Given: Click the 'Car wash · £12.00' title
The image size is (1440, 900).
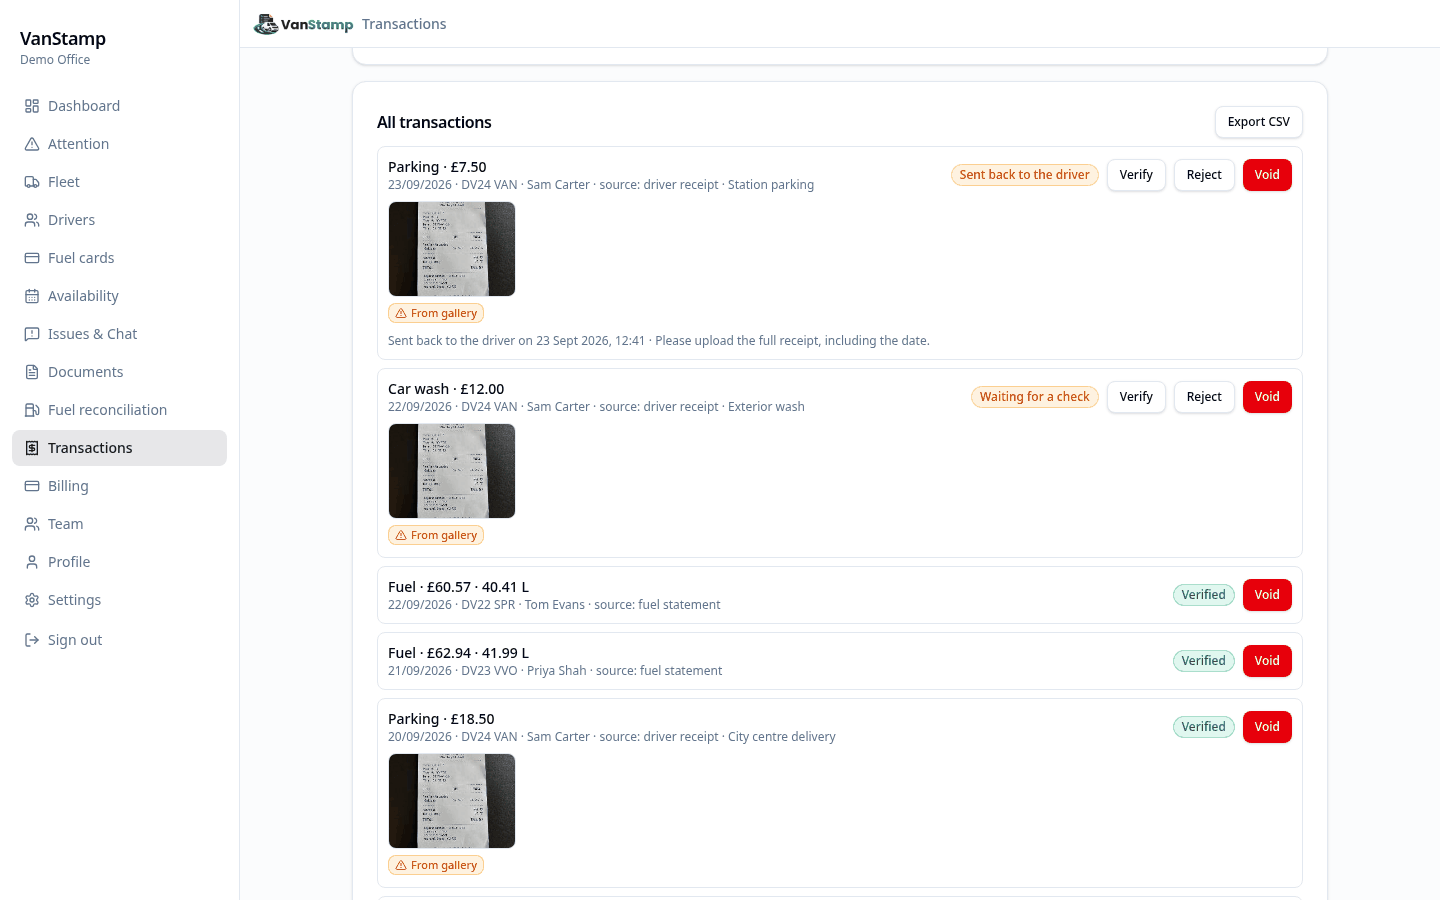Looking at the screenshot, I should tap(446, 389).
